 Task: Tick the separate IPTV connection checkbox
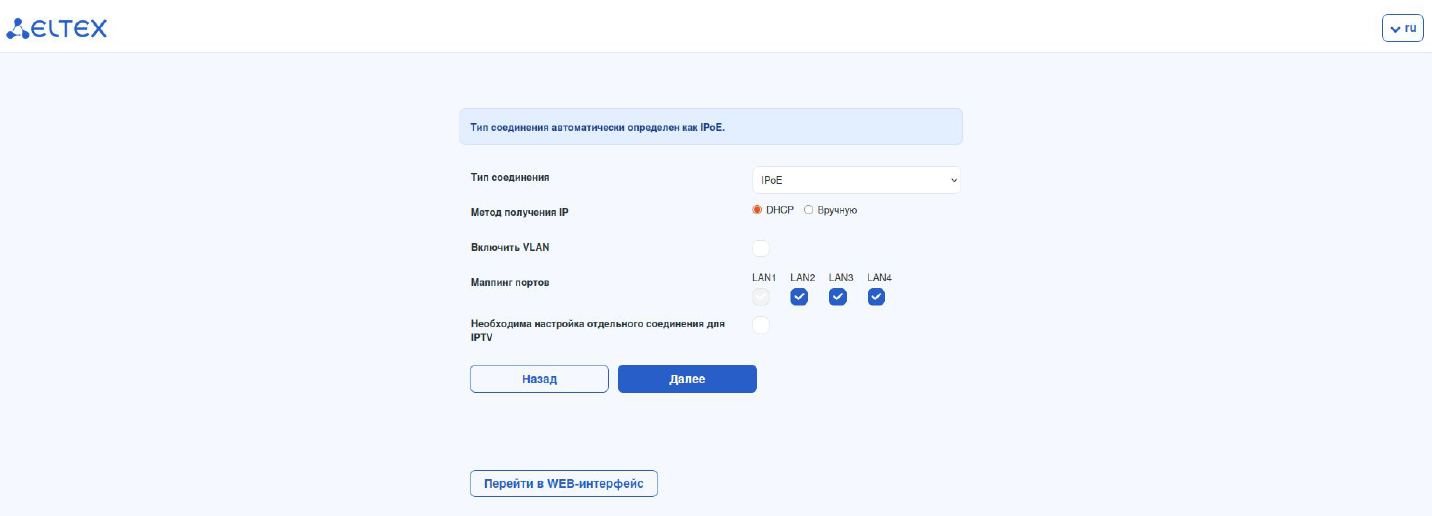click(x=761, y=325)
